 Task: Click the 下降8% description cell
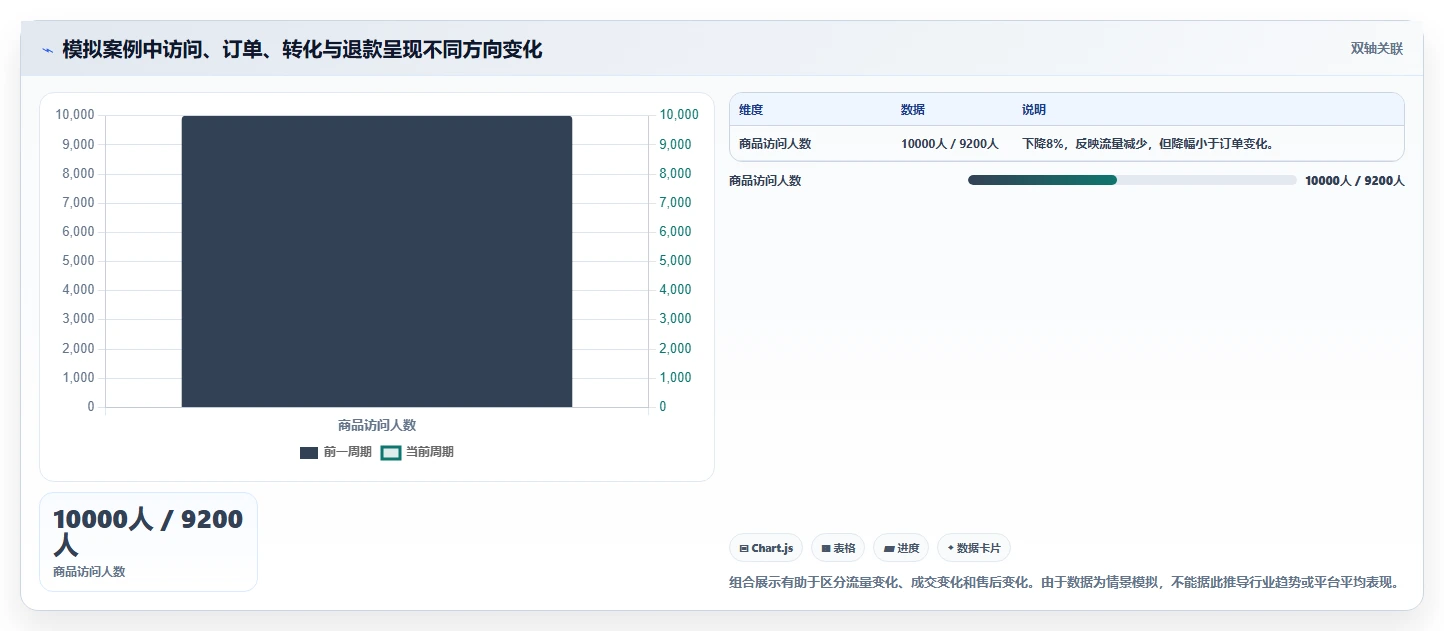click(1148, 144)
